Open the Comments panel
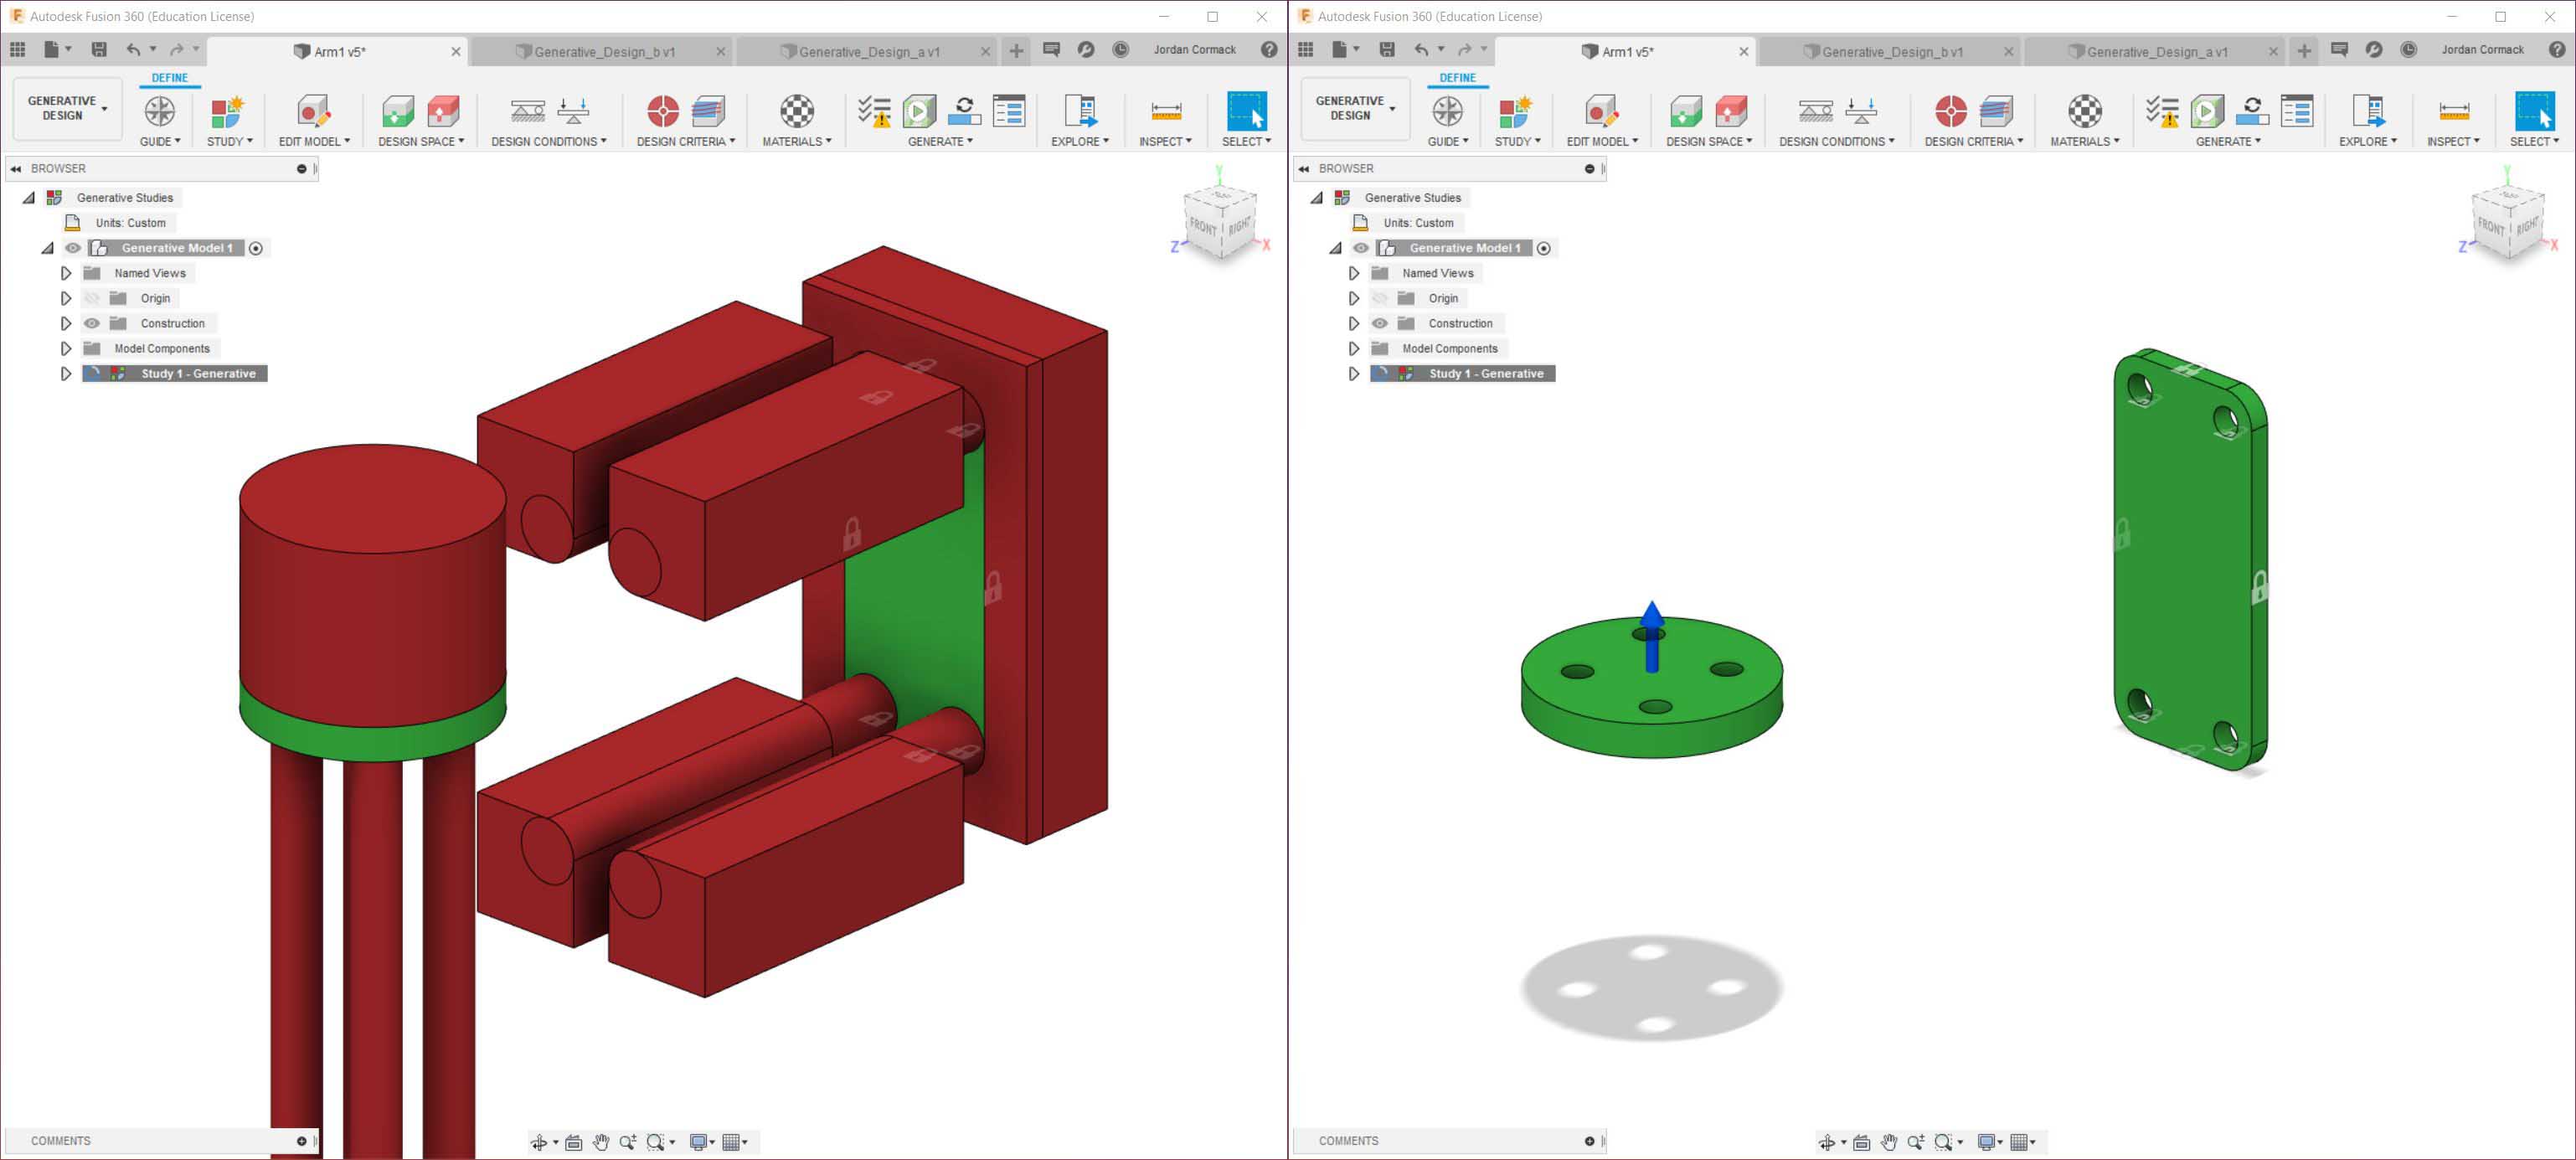 click(60, 1140)
